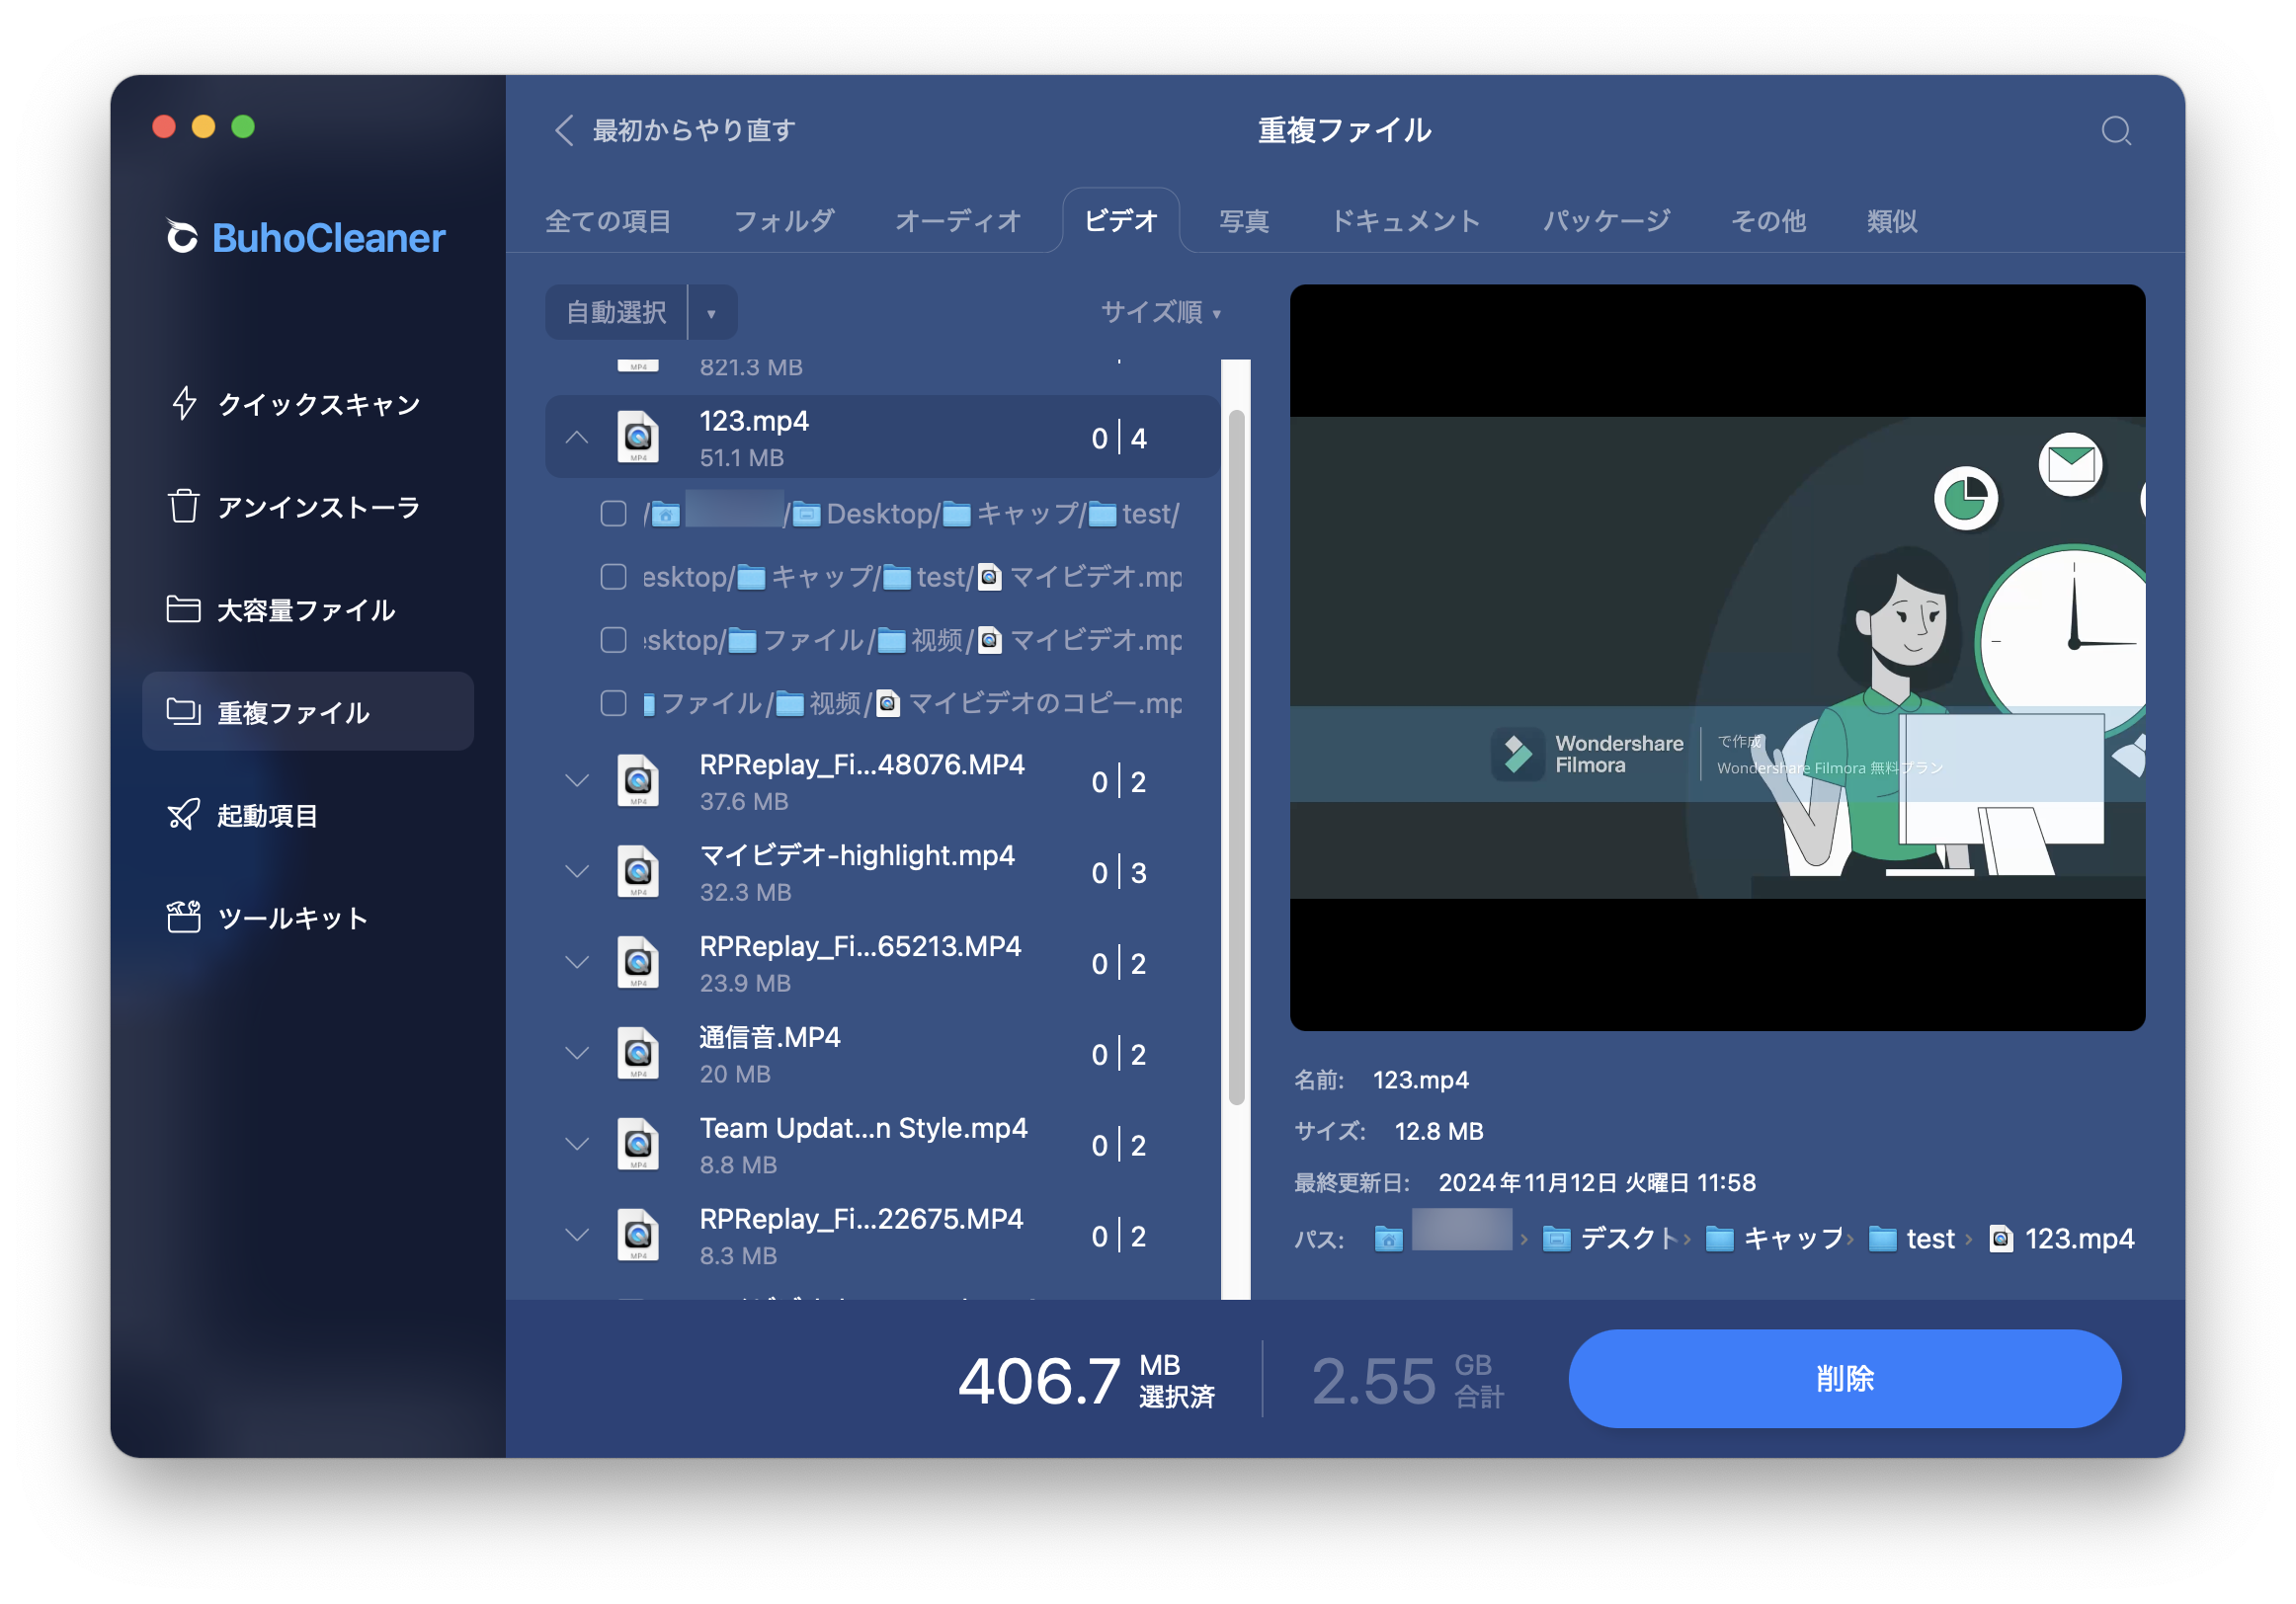The image size is (2296, 1604).
Task: Open the サイズ順 sort dropdown
Action: coord(1160,312)
